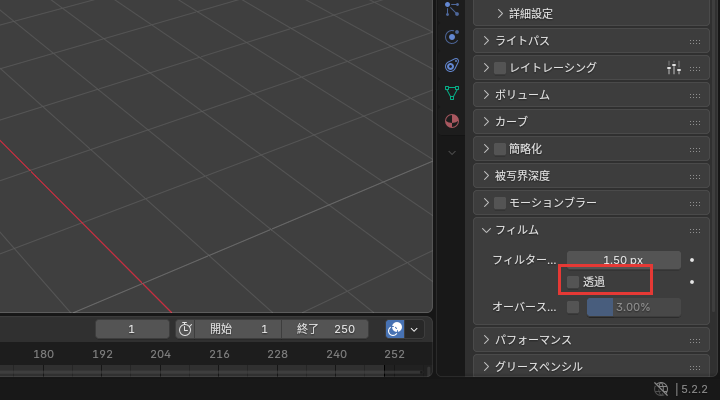Toggle the auto keying playback sync icon
The height and width of the screenshot is (400, 720).
coord(395,329)
